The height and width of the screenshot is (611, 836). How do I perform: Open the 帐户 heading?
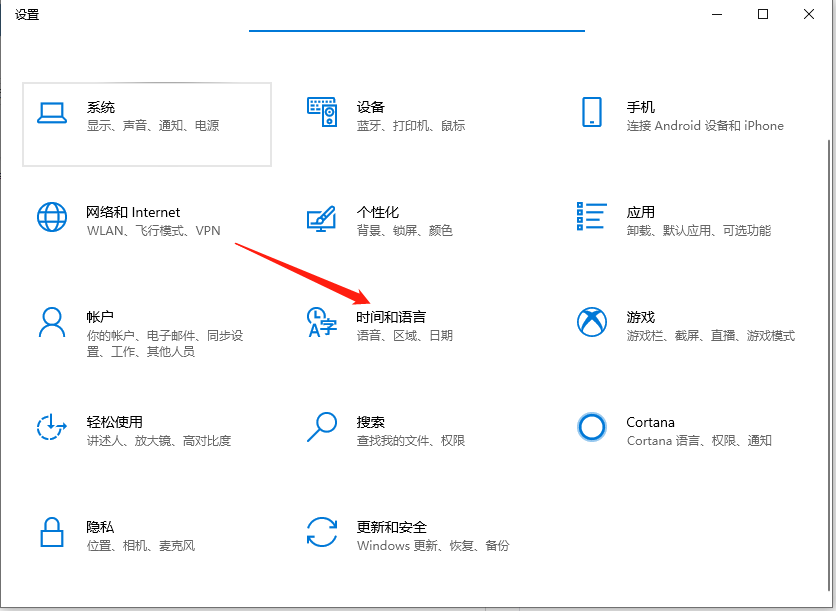(100, 317)
